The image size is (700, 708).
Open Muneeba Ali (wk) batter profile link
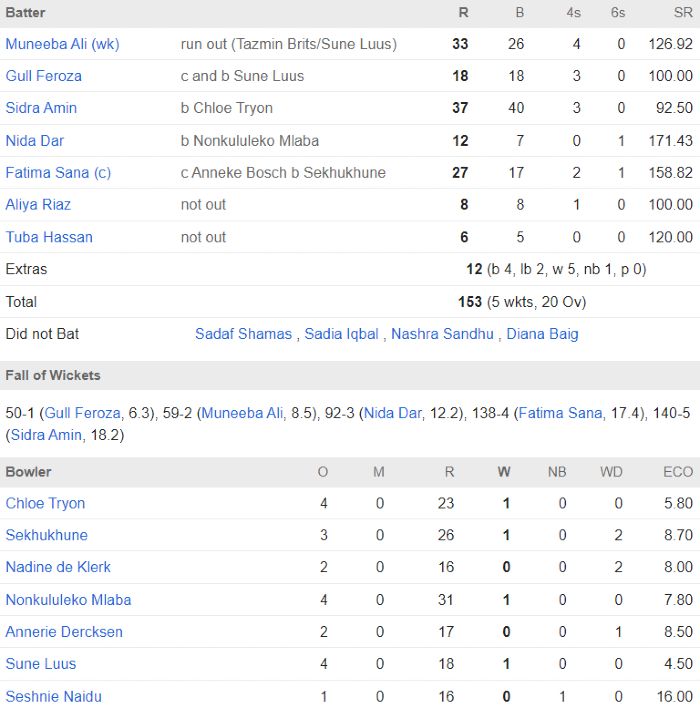click(x=62, y=44)
